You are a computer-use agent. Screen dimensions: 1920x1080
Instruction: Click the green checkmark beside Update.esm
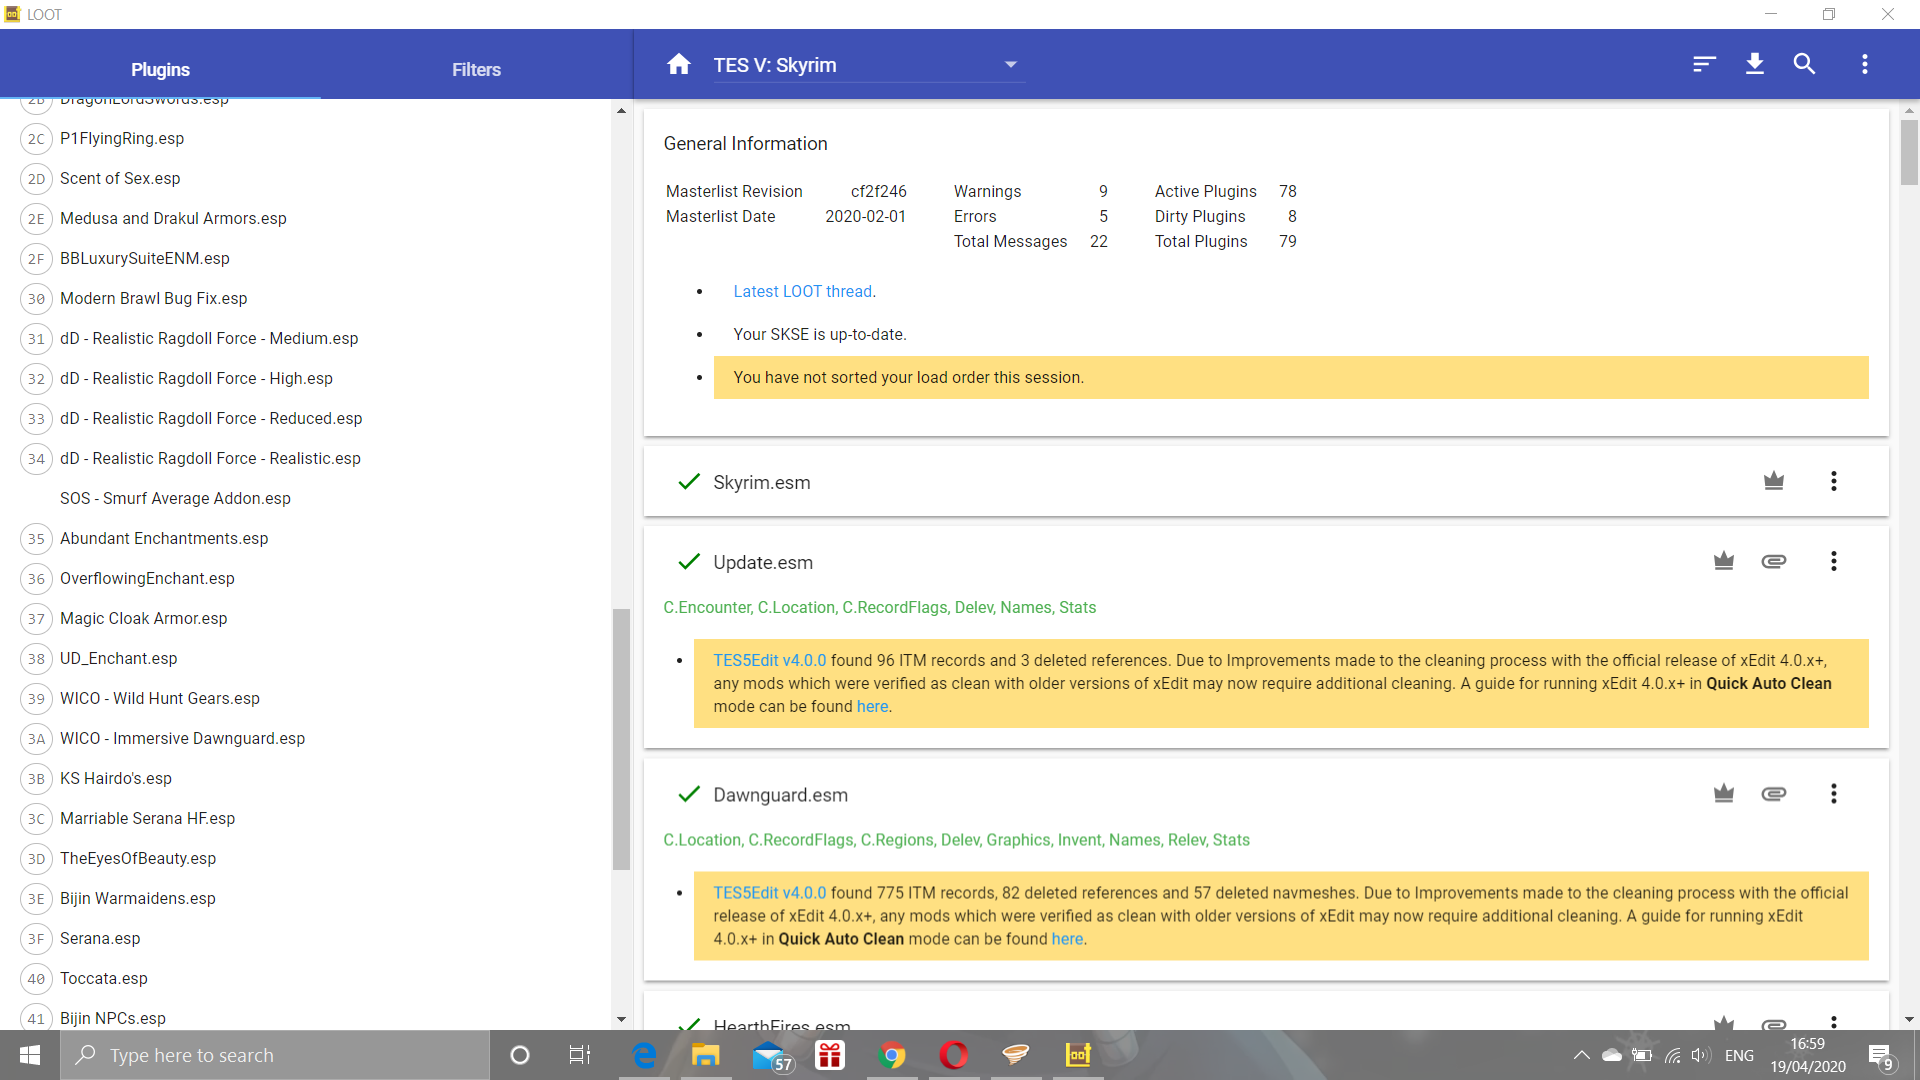point(689,562)
